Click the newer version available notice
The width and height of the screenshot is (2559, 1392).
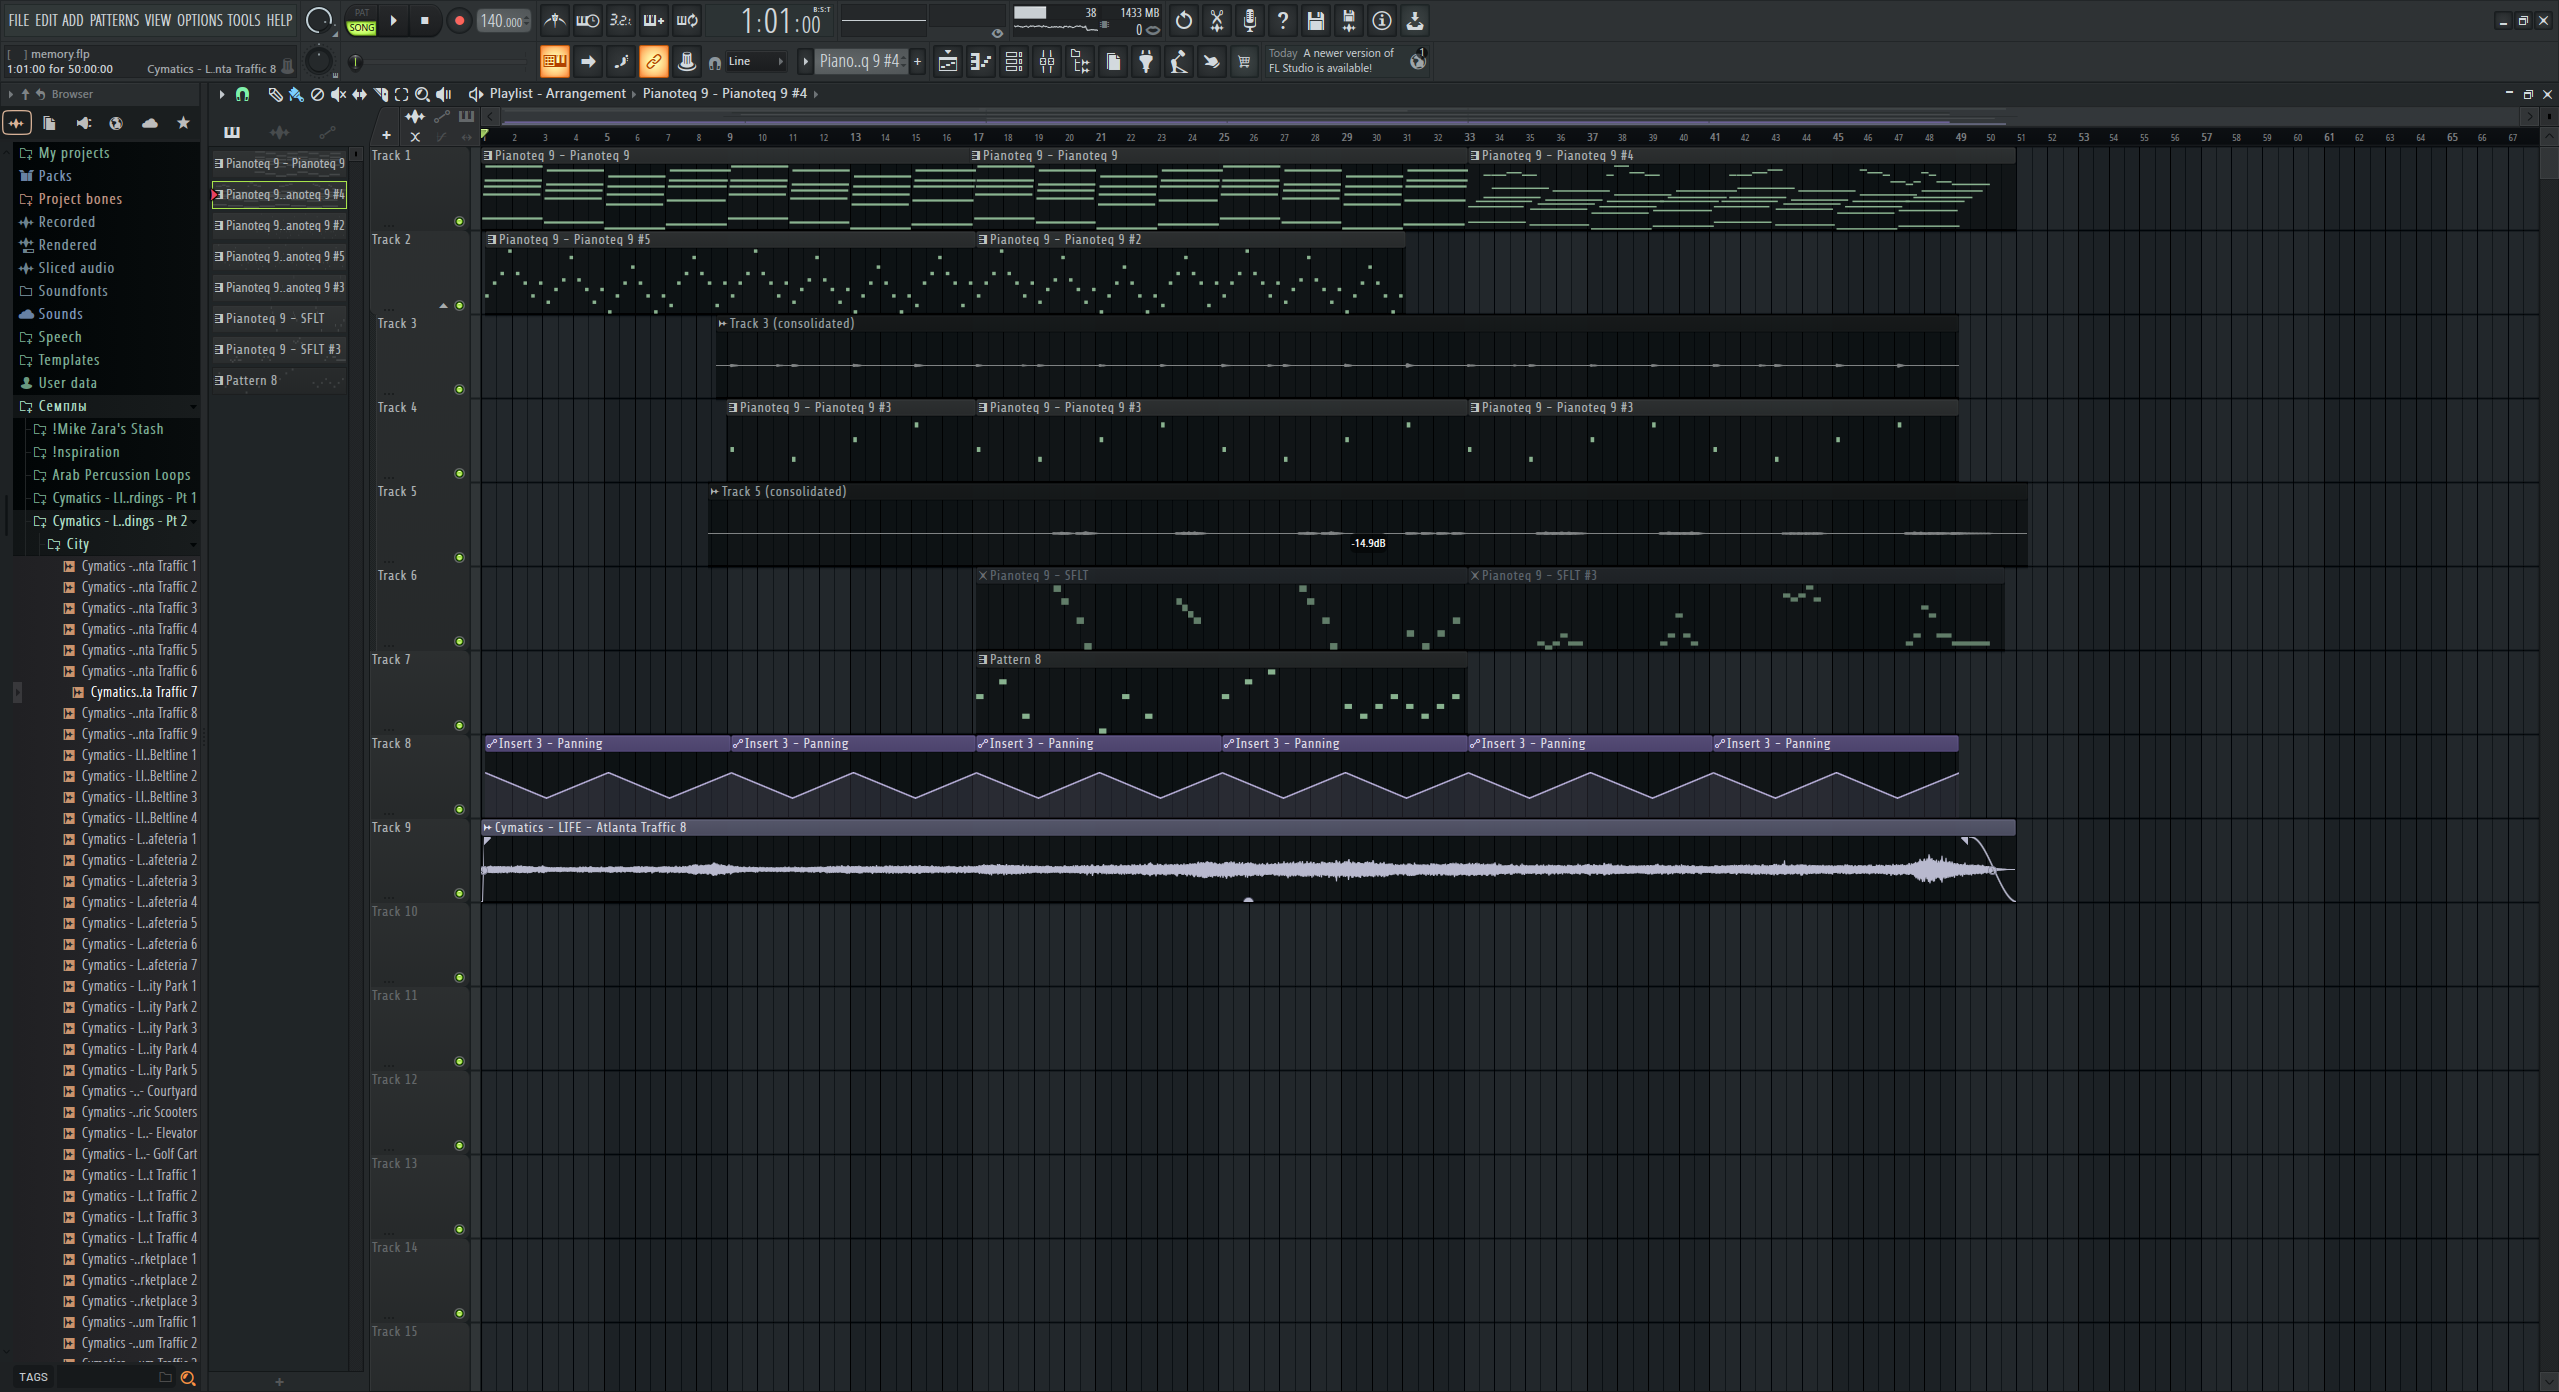point(1331,61)
